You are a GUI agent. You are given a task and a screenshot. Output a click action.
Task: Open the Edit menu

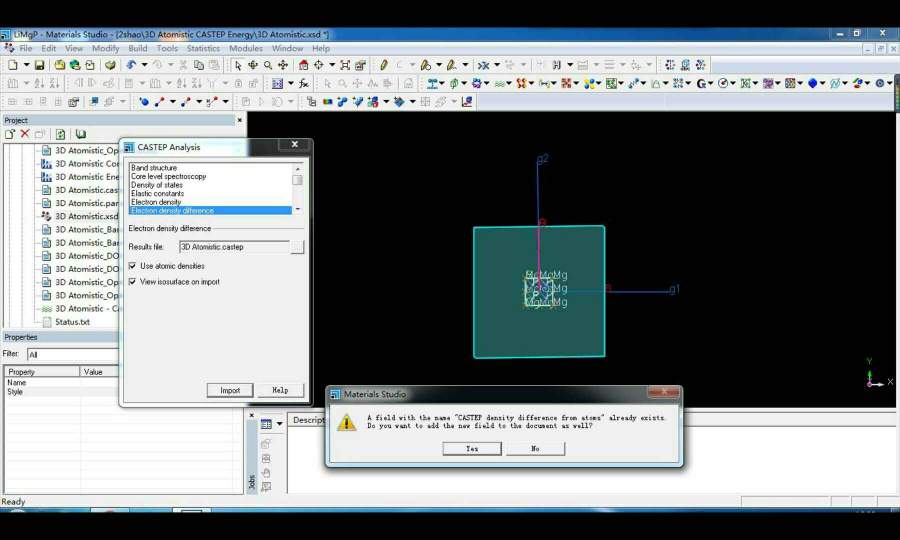click(x=49, y=48)
